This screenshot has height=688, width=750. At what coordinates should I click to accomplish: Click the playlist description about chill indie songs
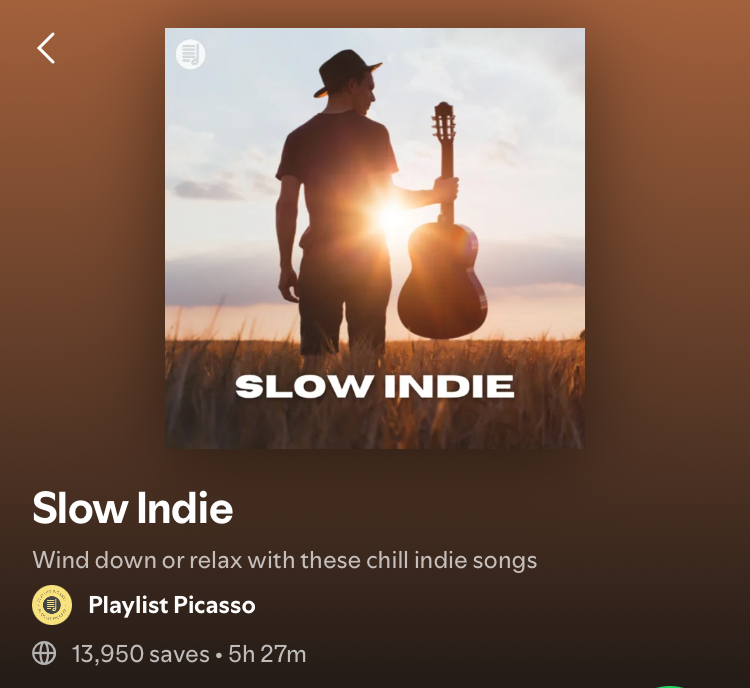point(285,560)
